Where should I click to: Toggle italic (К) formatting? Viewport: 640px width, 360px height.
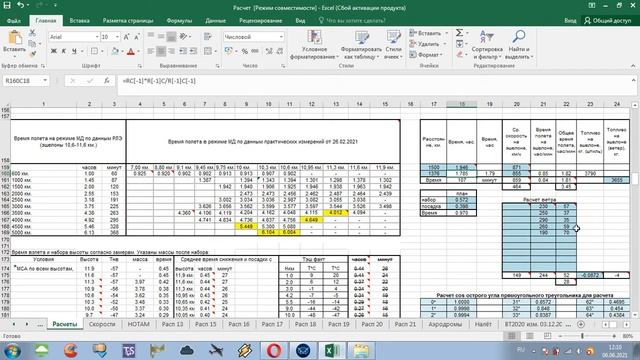64,51
